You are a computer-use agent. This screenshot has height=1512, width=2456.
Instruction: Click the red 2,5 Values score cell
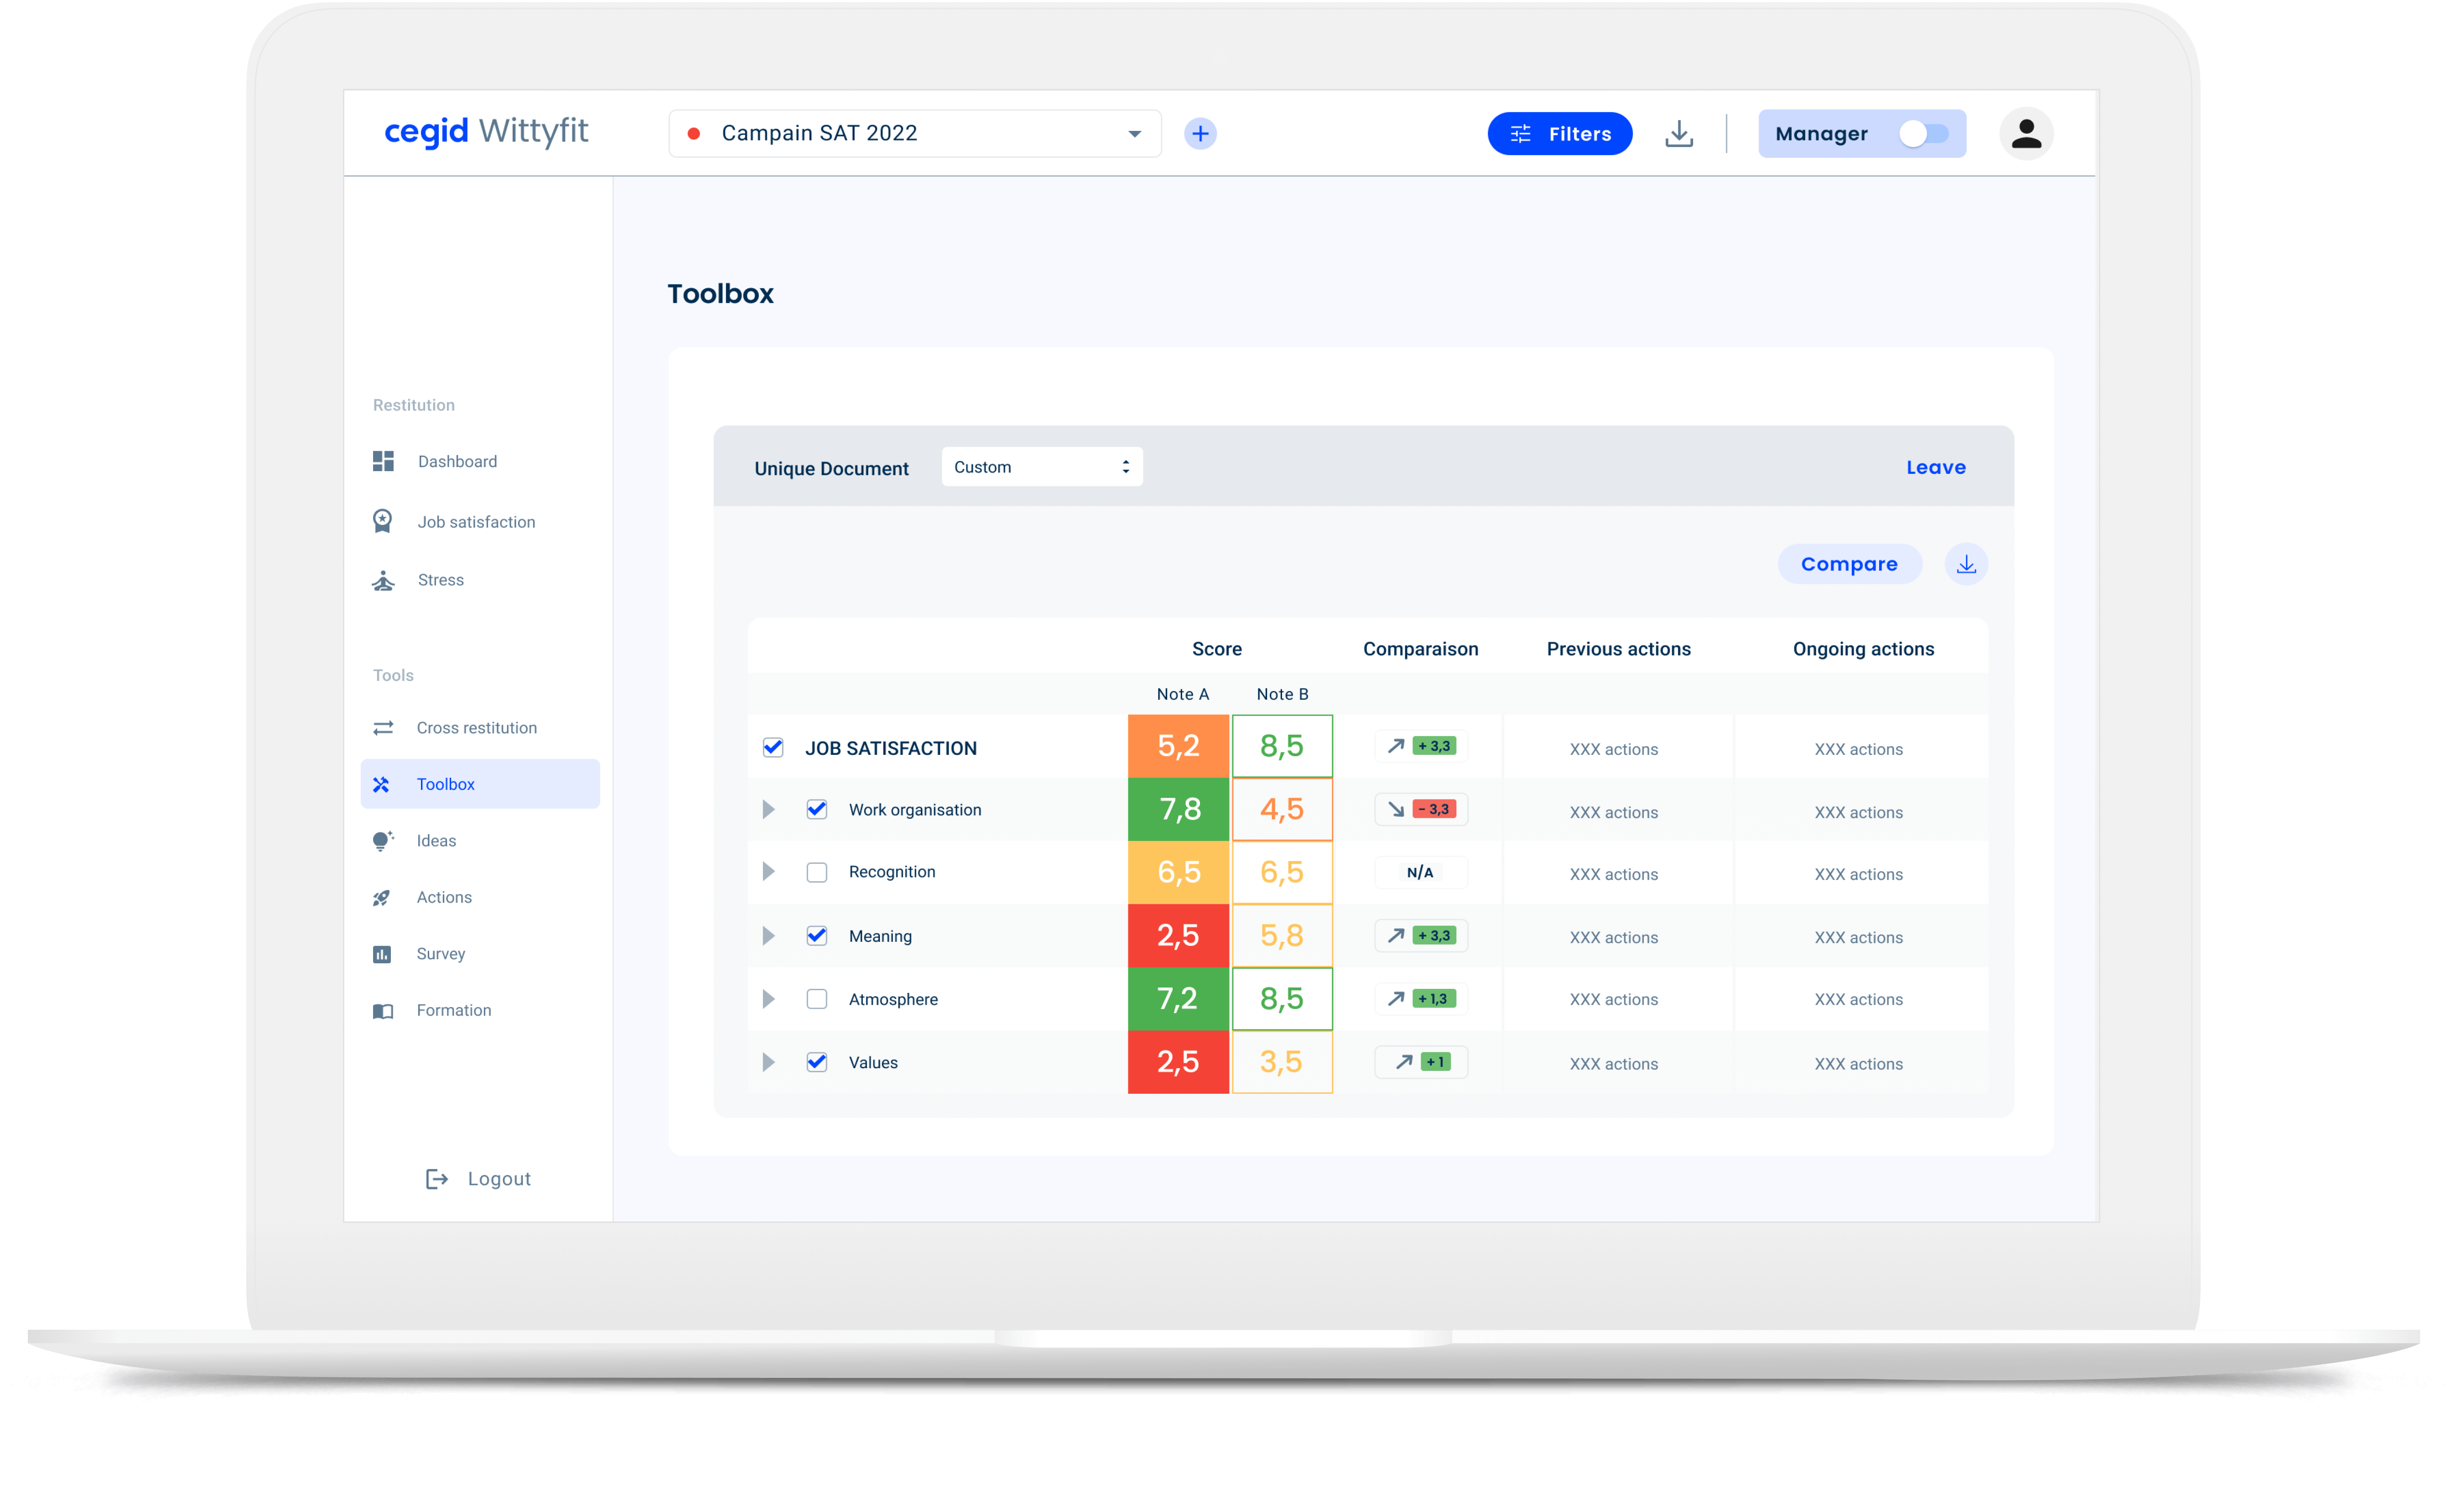(x=1178, y=1062)
